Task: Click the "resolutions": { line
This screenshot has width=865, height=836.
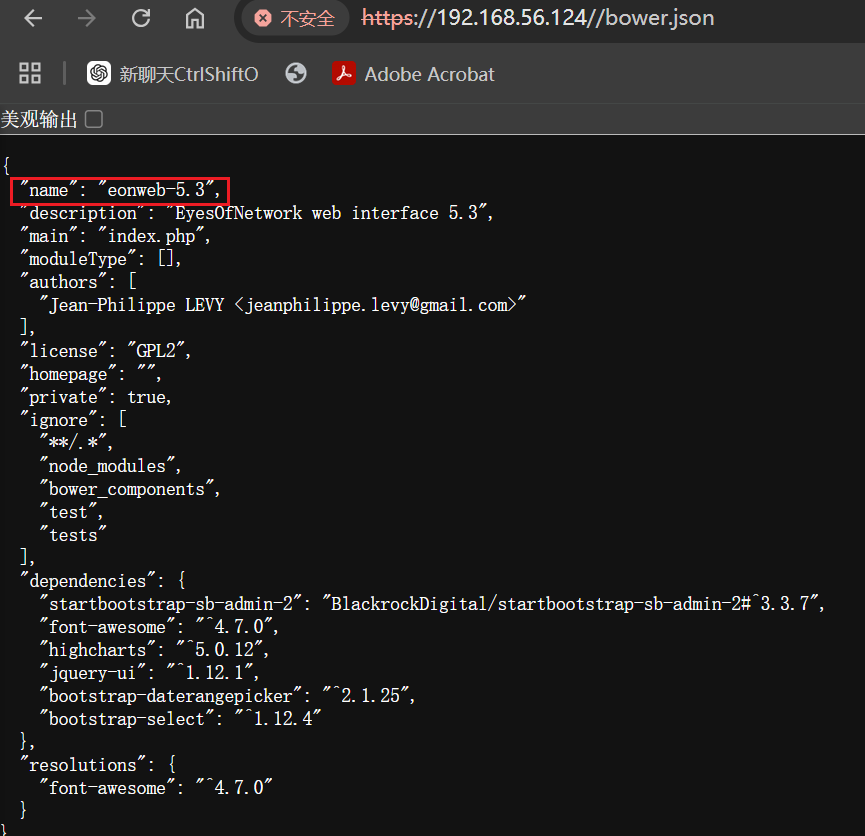Action: tap(98, 765)
